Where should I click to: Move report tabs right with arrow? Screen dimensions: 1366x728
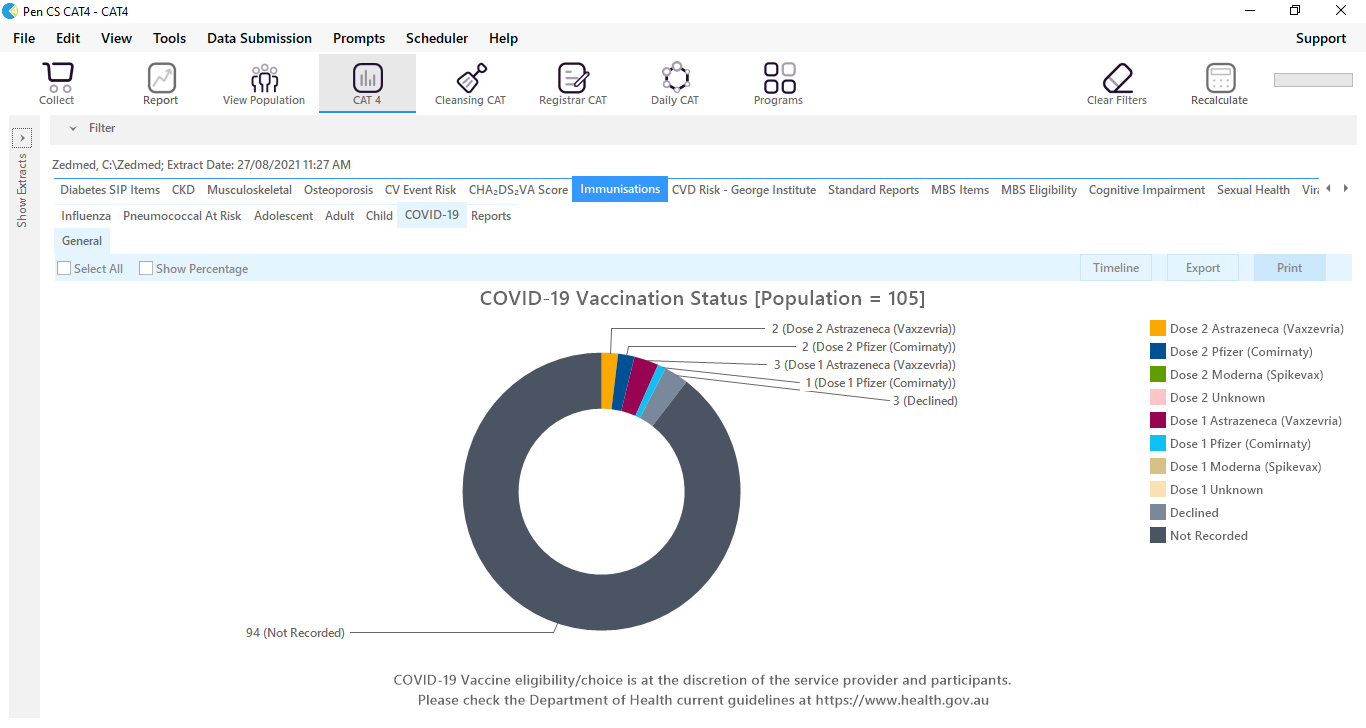(x=1346, y=188)
